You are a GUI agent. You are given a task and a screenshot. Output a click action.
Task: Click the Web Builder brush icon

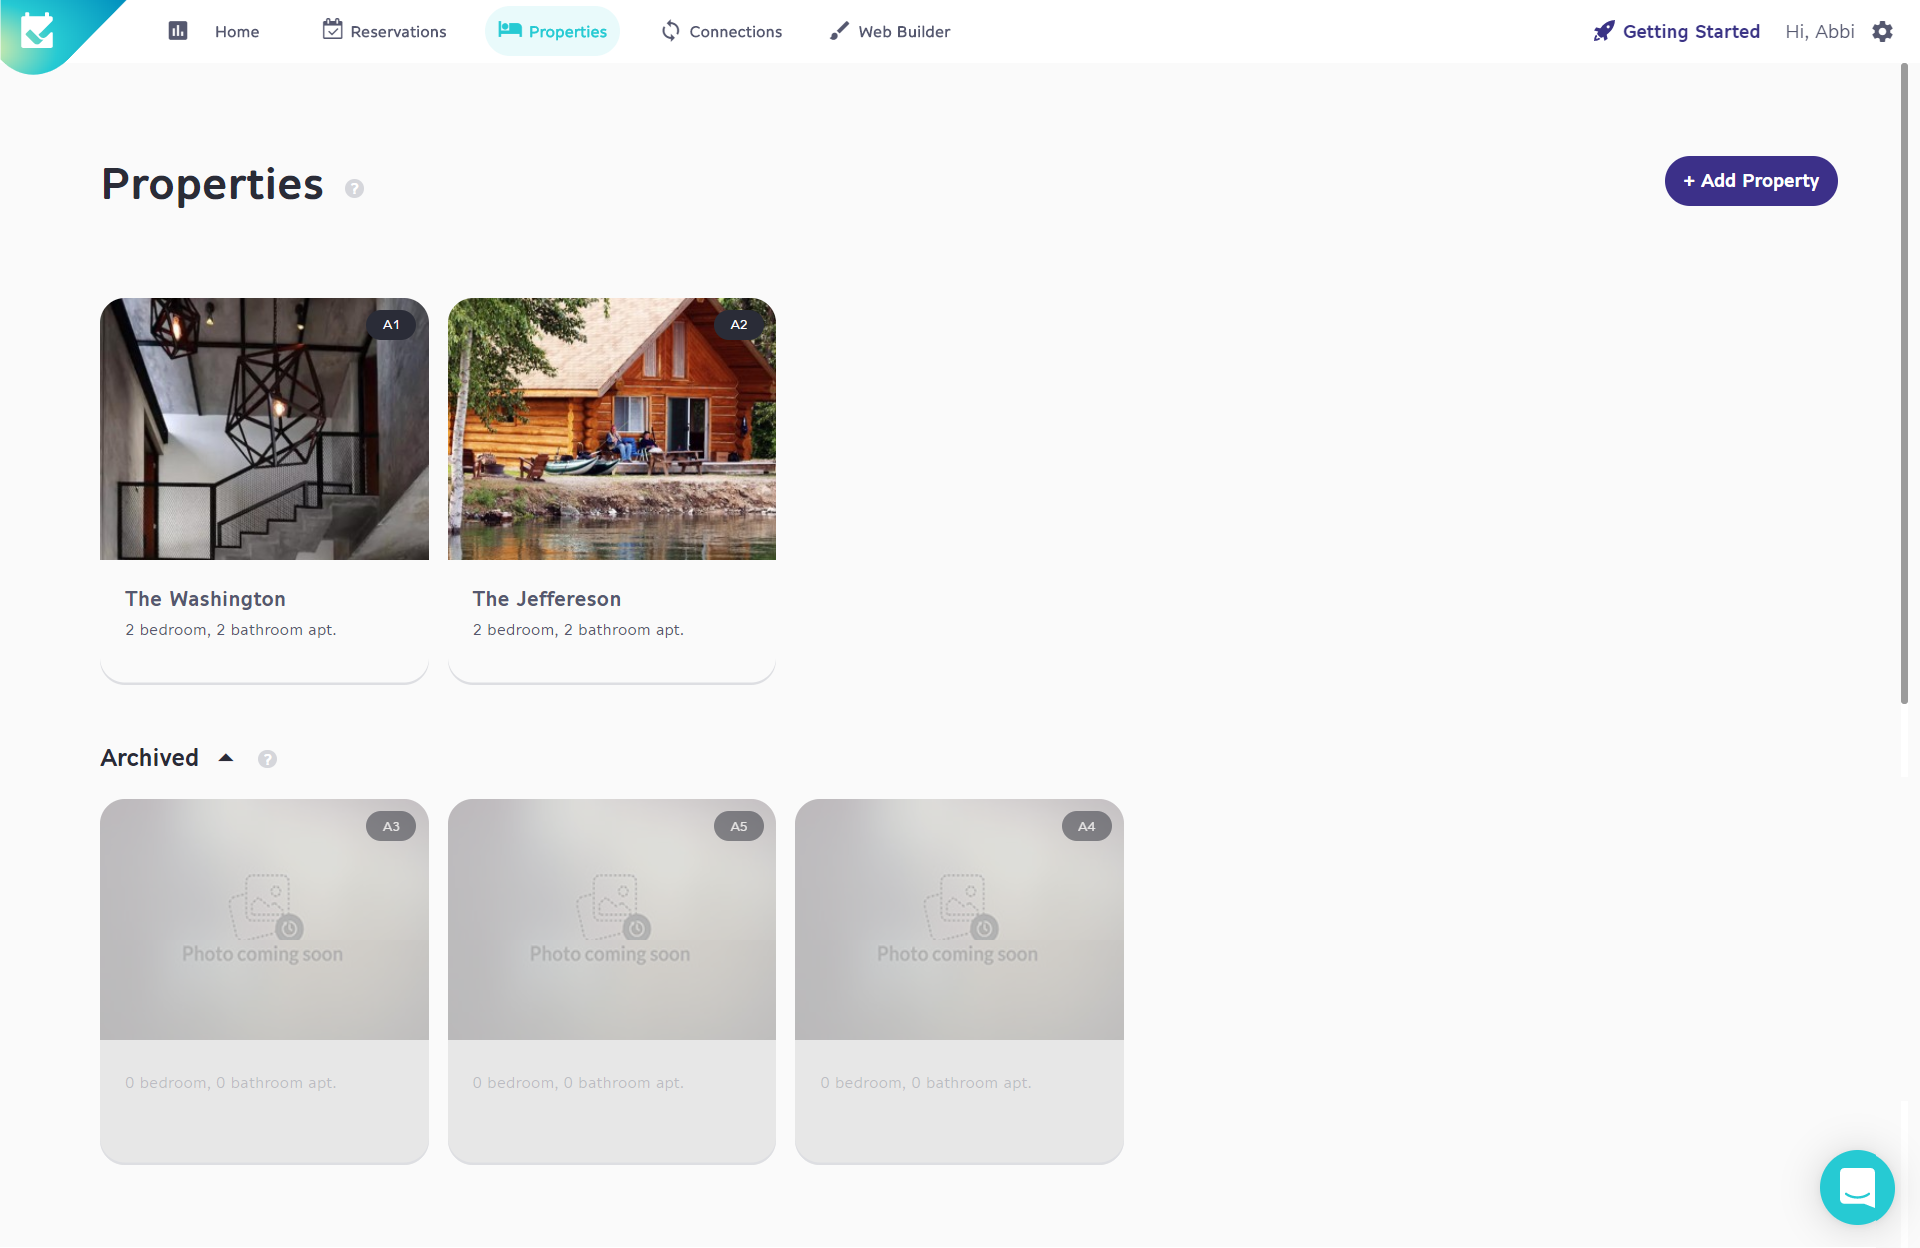point(840,31)
